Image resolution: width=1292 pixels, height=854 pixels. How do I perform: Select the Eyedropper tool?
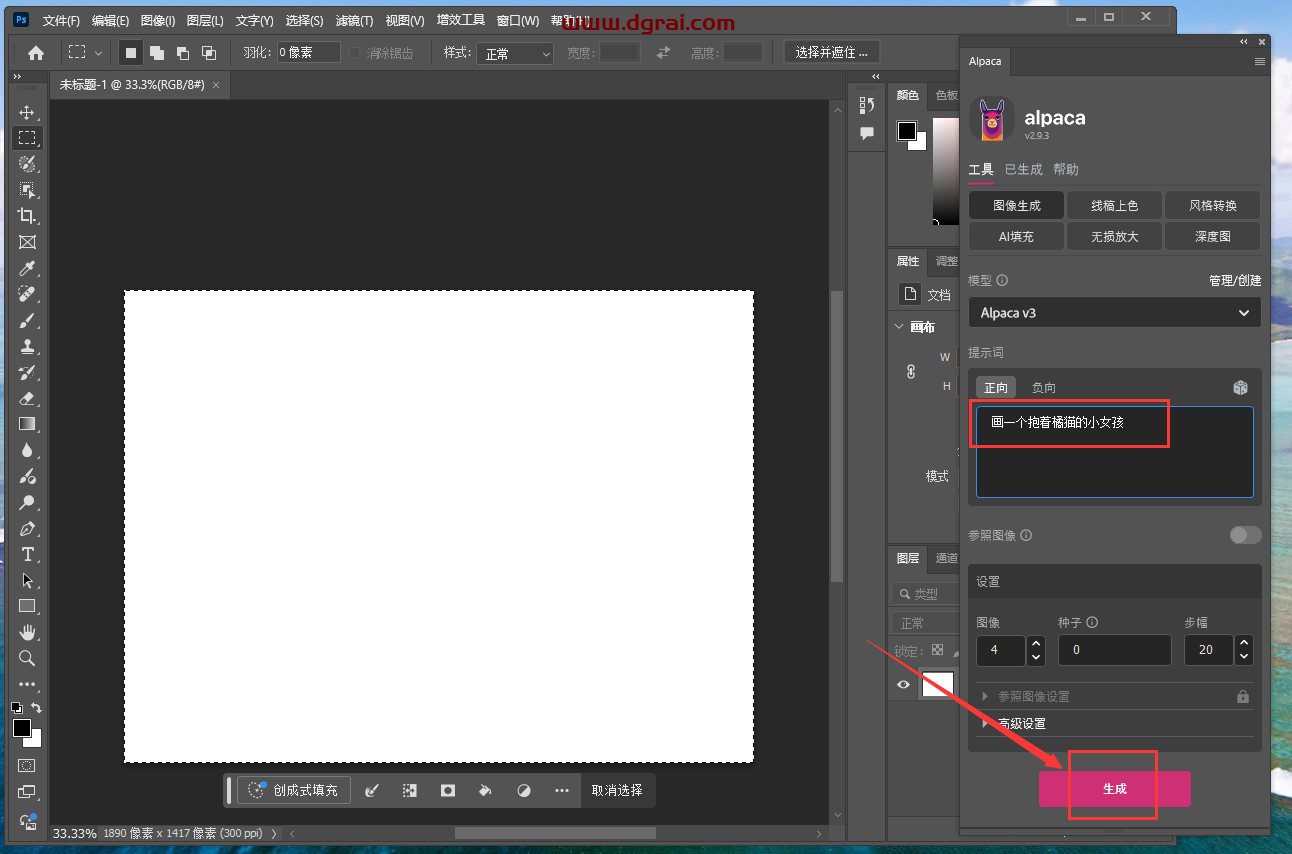27,268
